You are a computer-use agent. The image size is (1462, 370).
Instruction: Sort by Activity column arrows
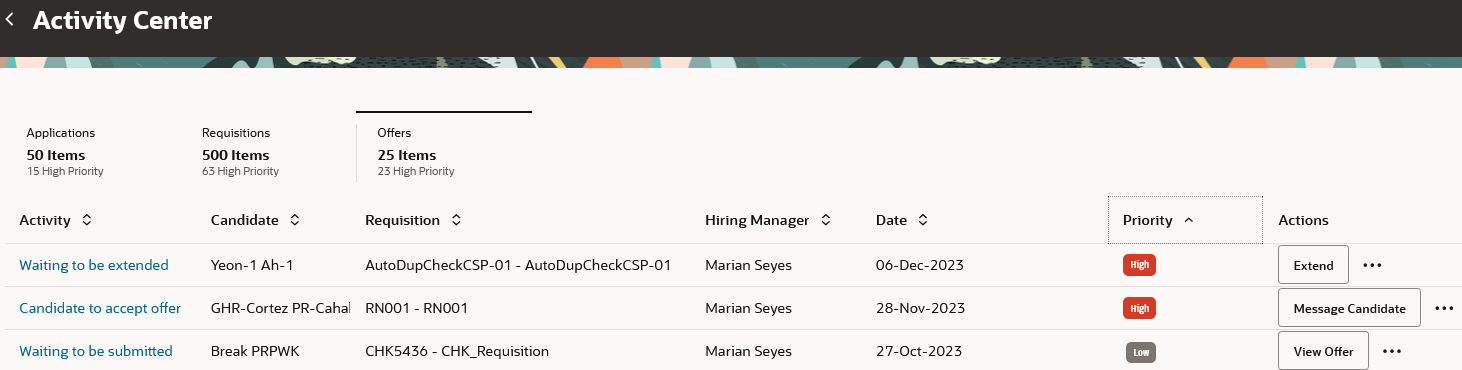tap(87, 220)
